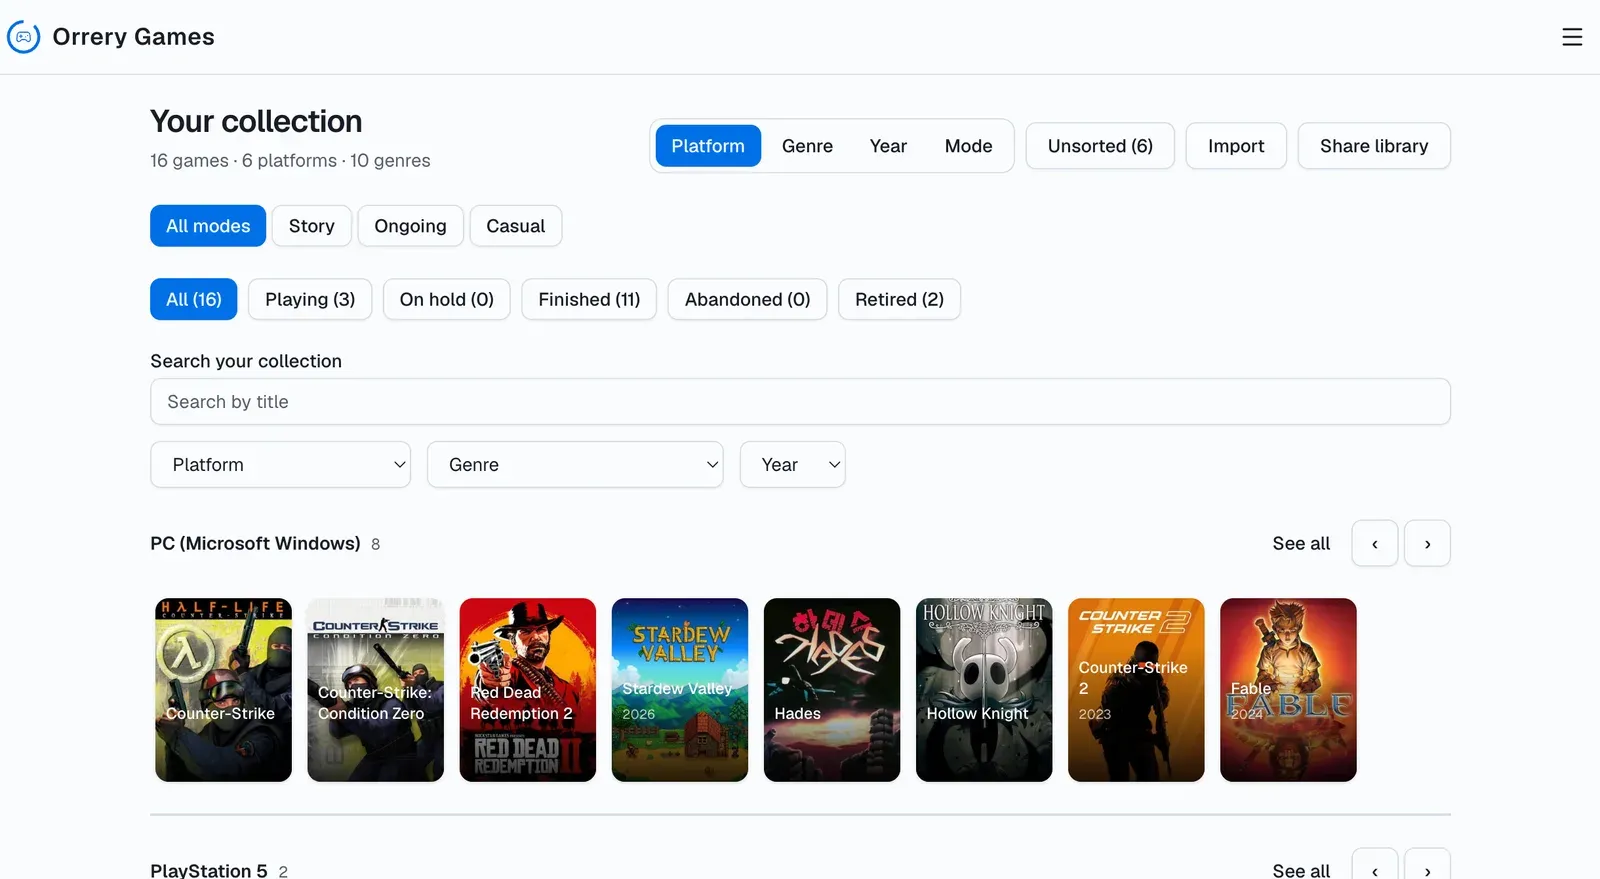Show All (16) games

point(194,299)
